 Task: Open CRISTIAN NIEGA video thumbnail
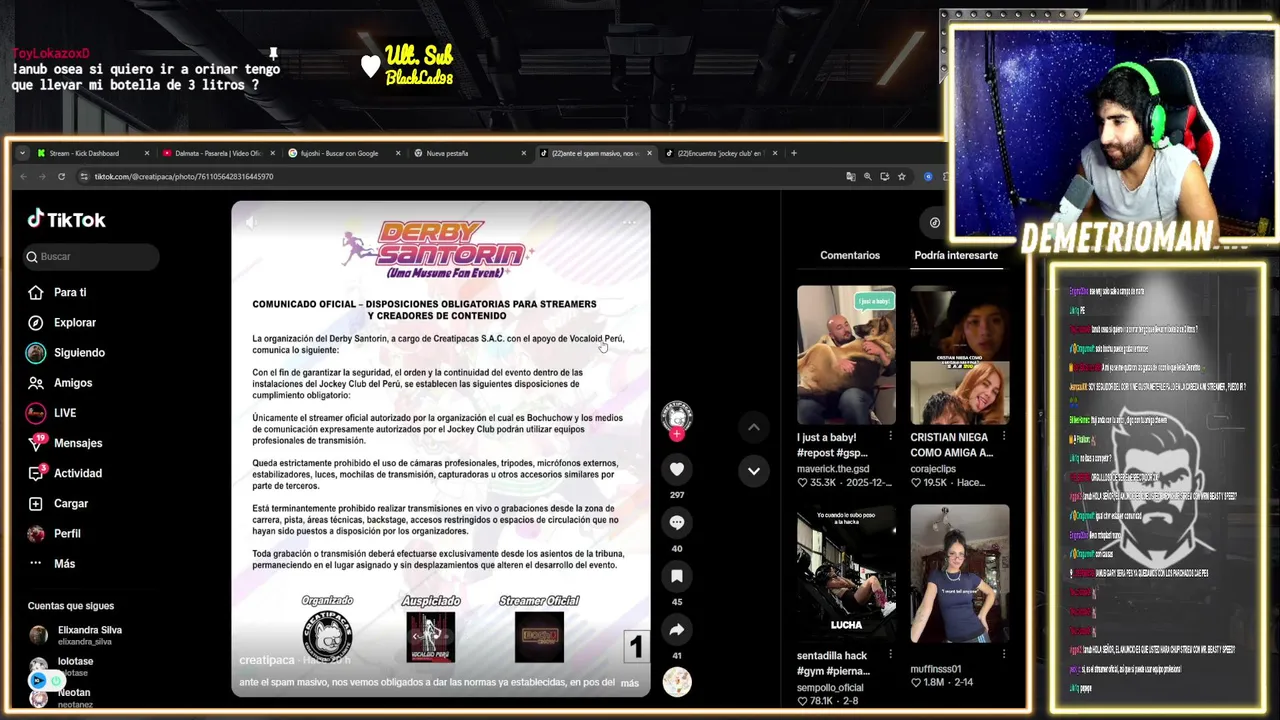960,355
